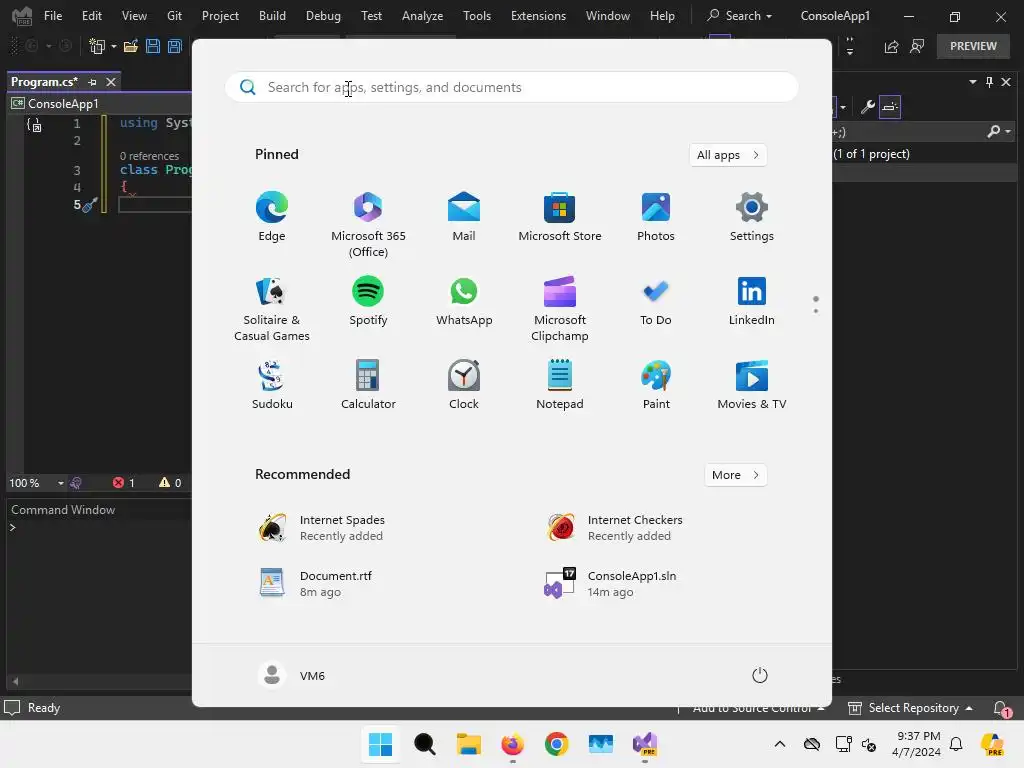Launch the Photos app

[x=656, y=217]
